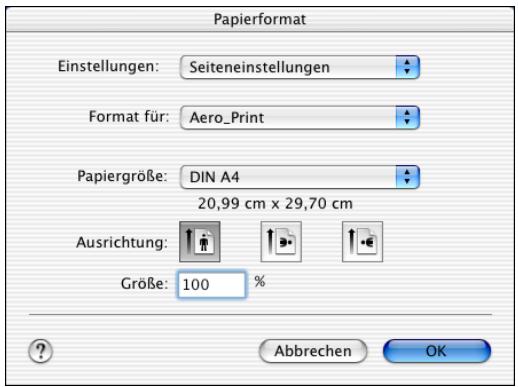Select landscape orientation icon with figure facing left
518x387 pixels.
[362, 242]
